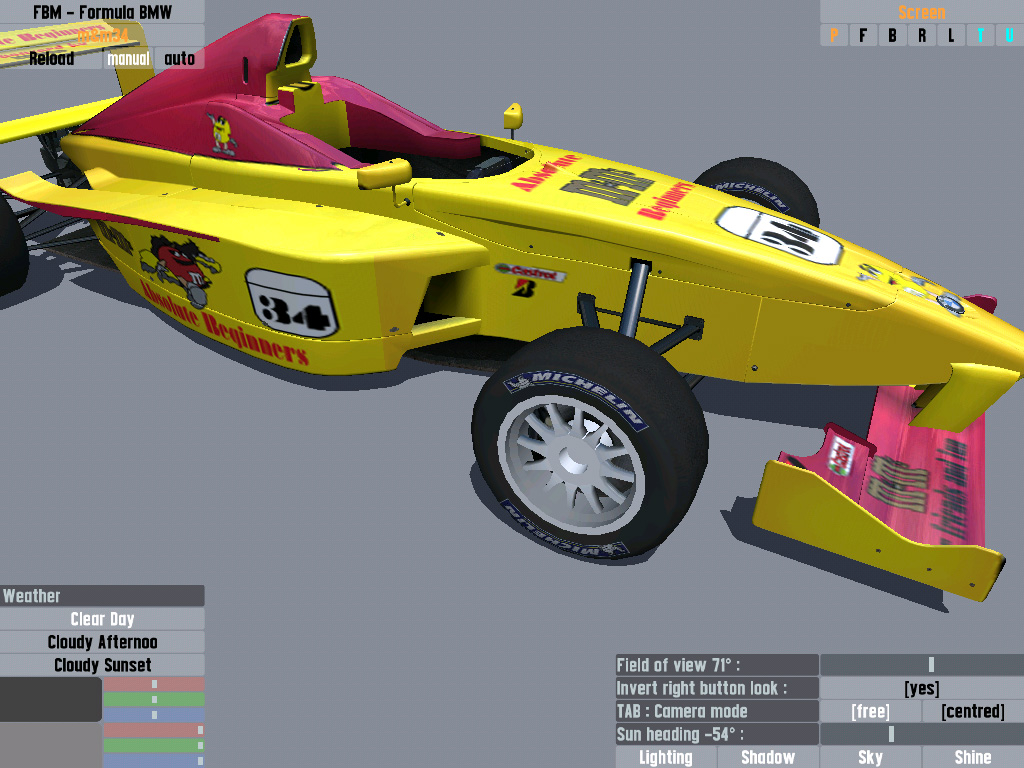Screen dimensions: 1024x768
Task: Adjust the upper red color slider
Action: click(x=154, y=684)
